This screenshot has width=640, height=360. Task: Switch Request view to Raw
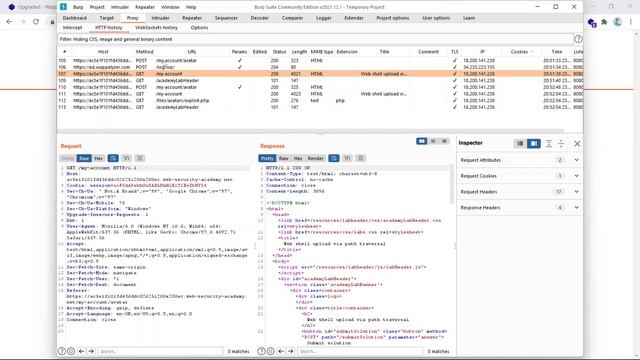84,158
